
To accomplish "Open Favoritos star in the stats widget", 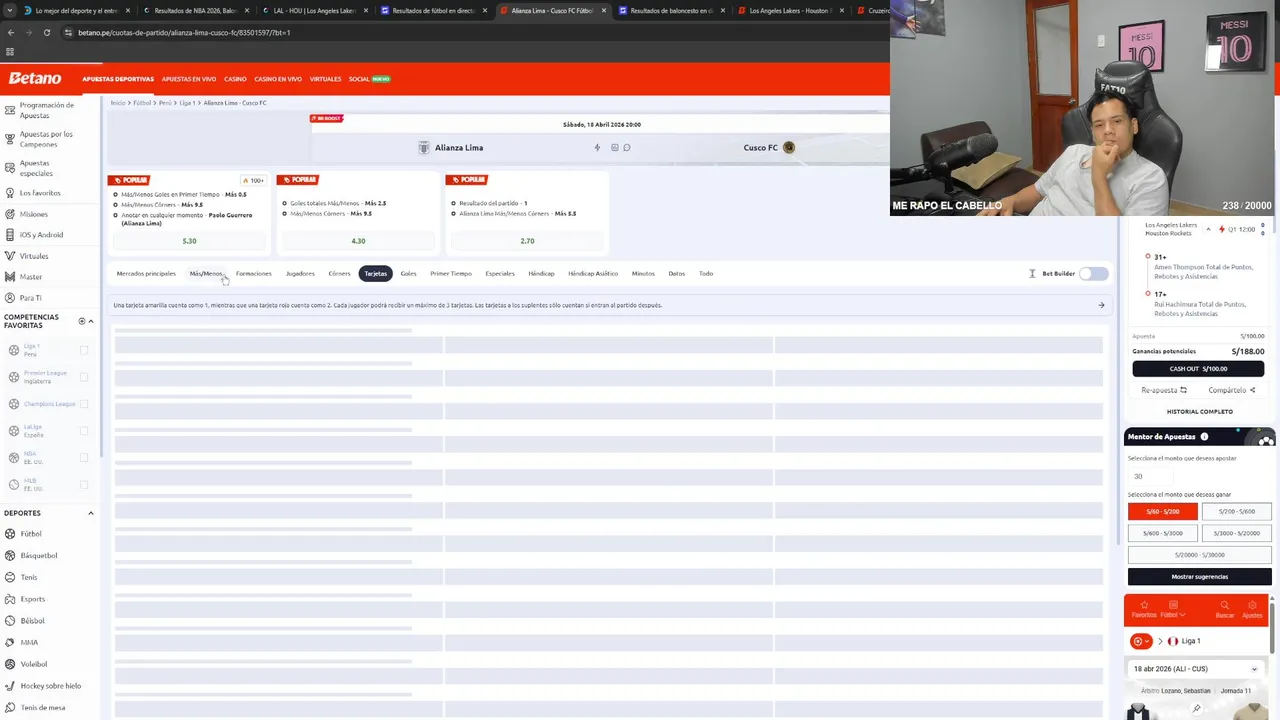I will coord(1143,609).
